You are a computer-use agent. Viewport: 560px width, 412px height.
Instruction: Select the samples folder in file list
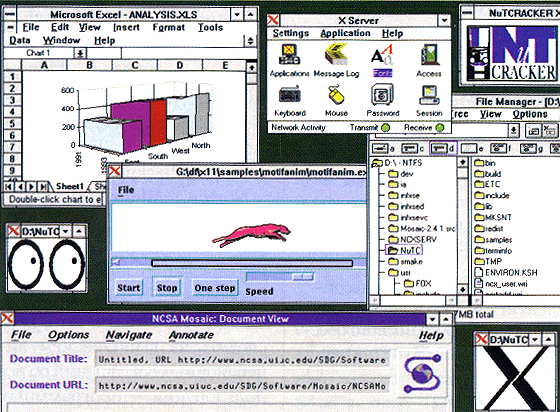pos(493,240)
